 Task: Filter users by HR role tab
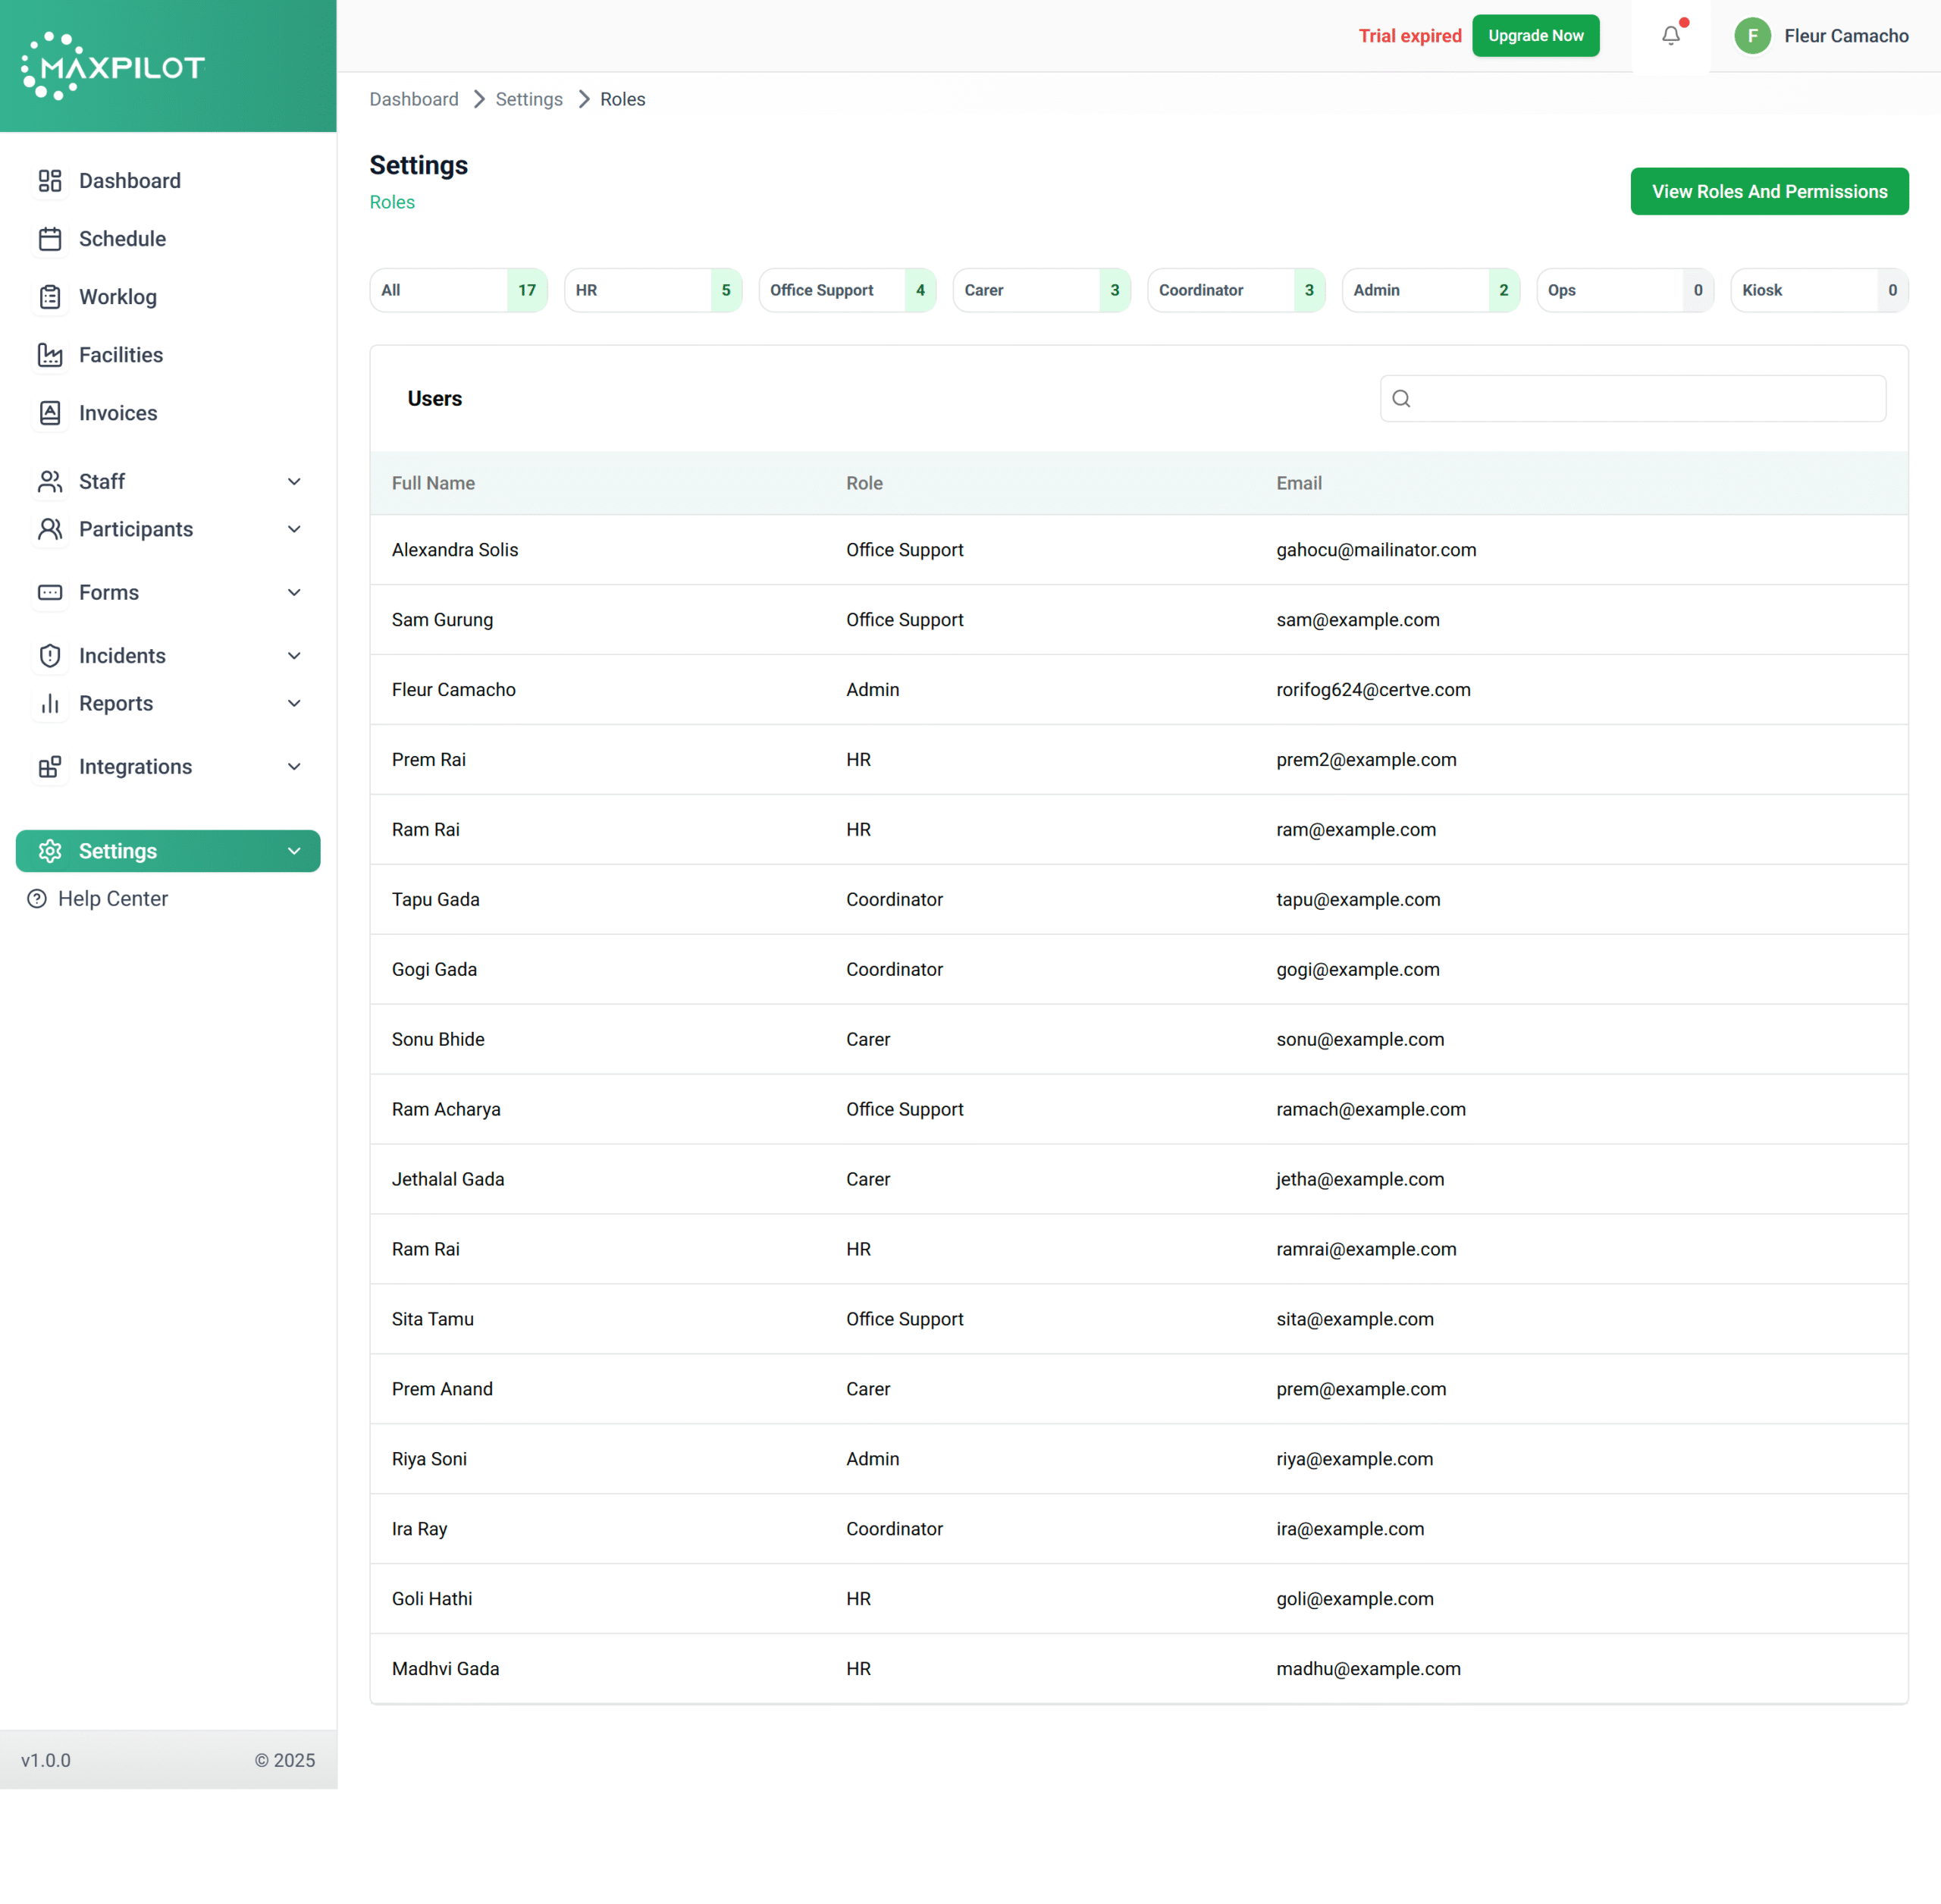tap(652, 290)
